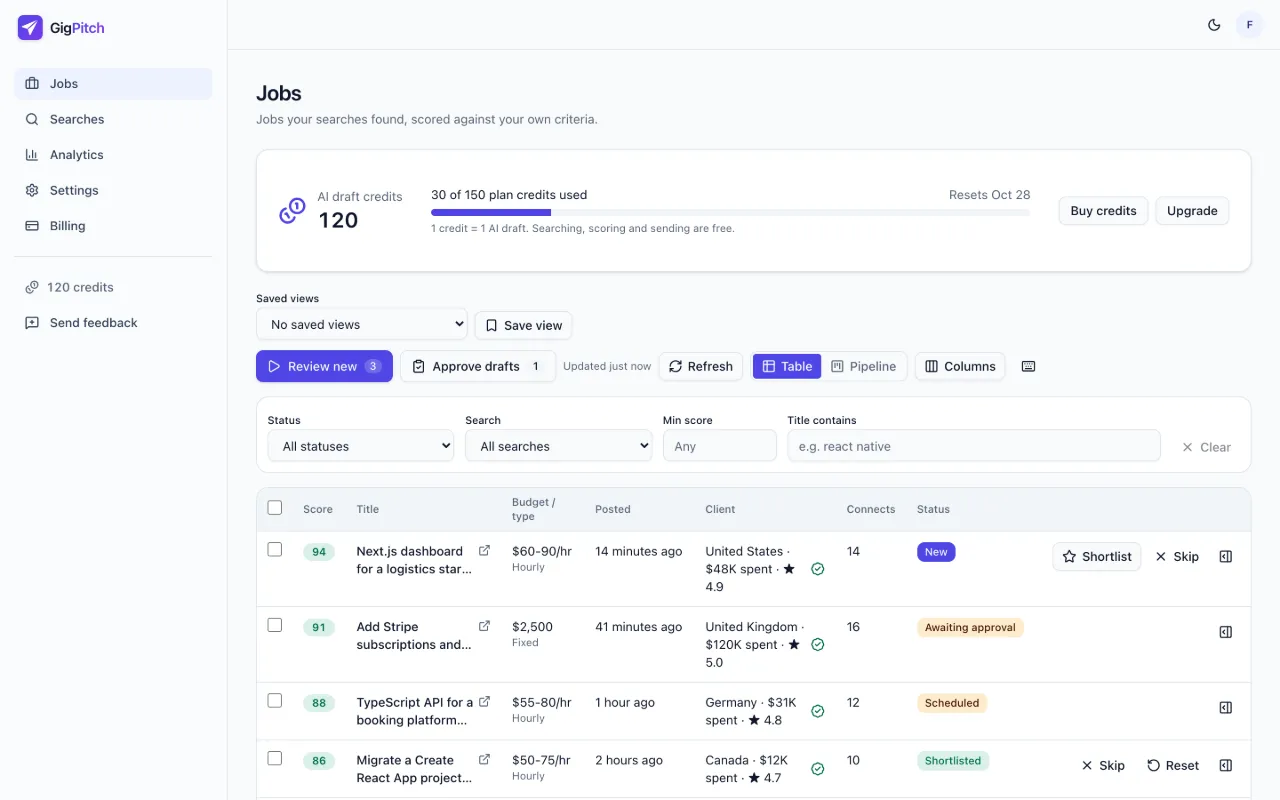Click the Title contains input field
Image resolution: width=1280 pixels, height=800 pixels.
[974, 446]
